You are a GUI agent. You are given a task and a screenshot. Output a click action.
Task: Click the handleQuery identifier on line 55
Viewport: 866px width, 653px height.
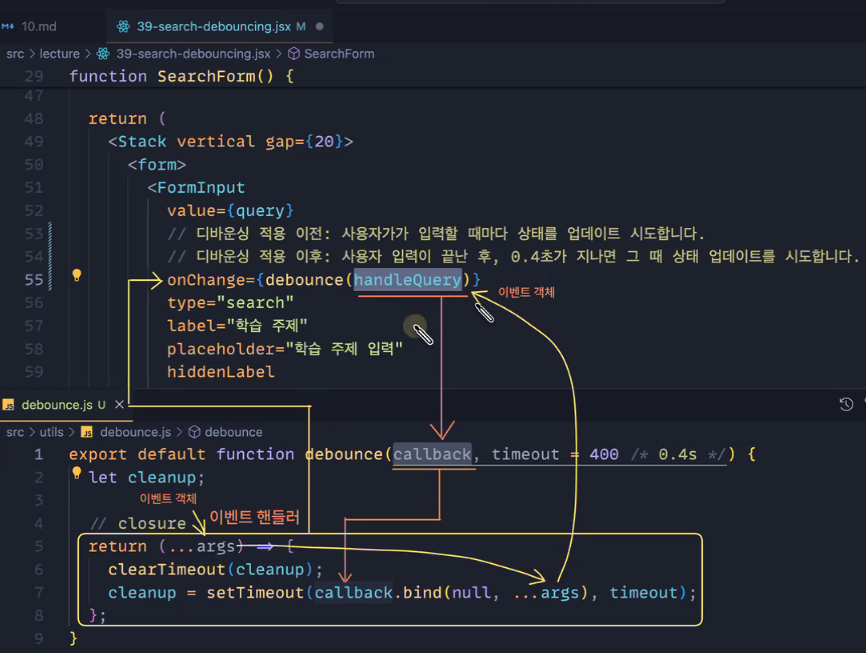point(408,280)
